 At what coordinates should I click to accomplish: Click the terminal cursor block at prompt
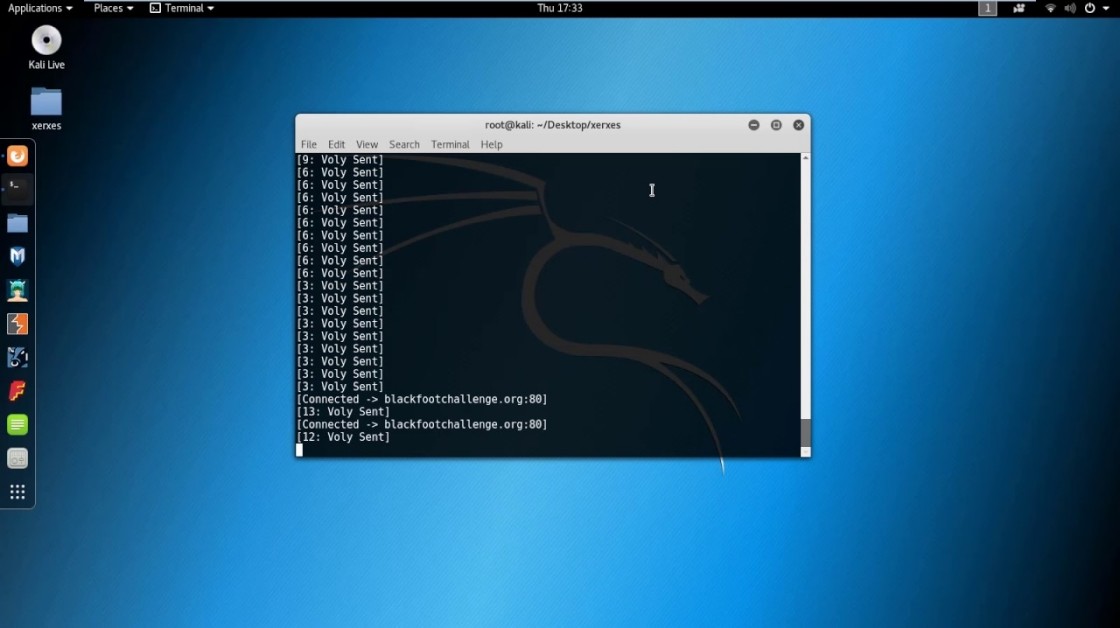(x=299, y=449)
